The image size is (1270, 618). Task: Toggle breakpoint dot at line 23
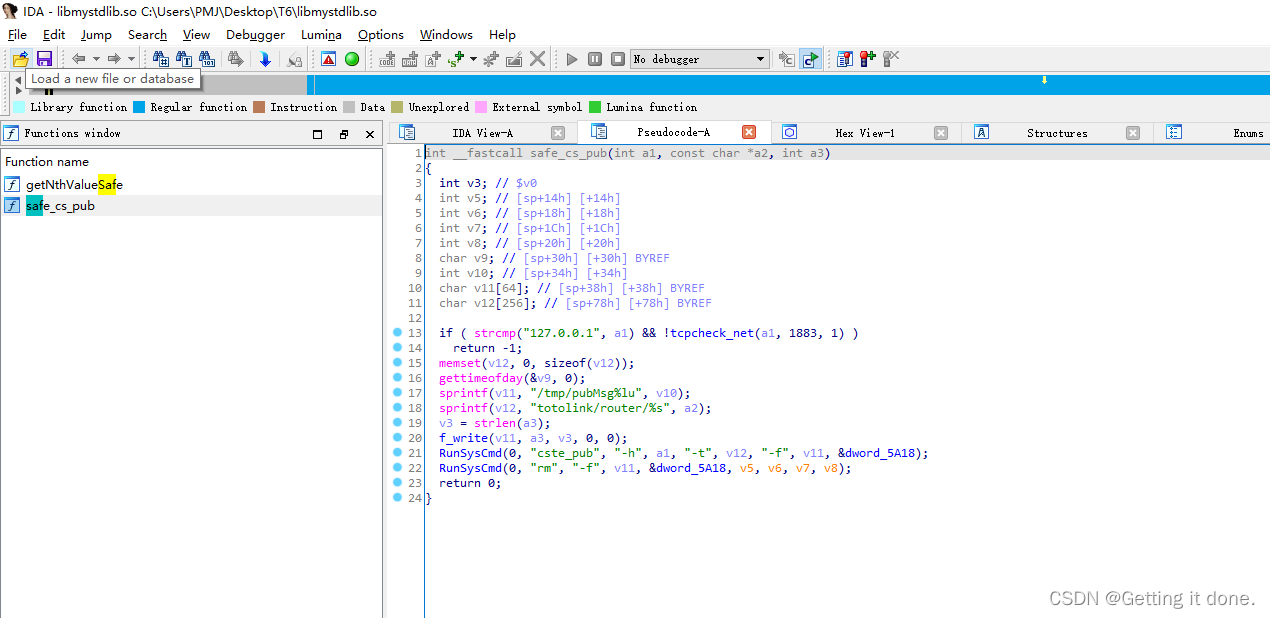pos(397,483)
